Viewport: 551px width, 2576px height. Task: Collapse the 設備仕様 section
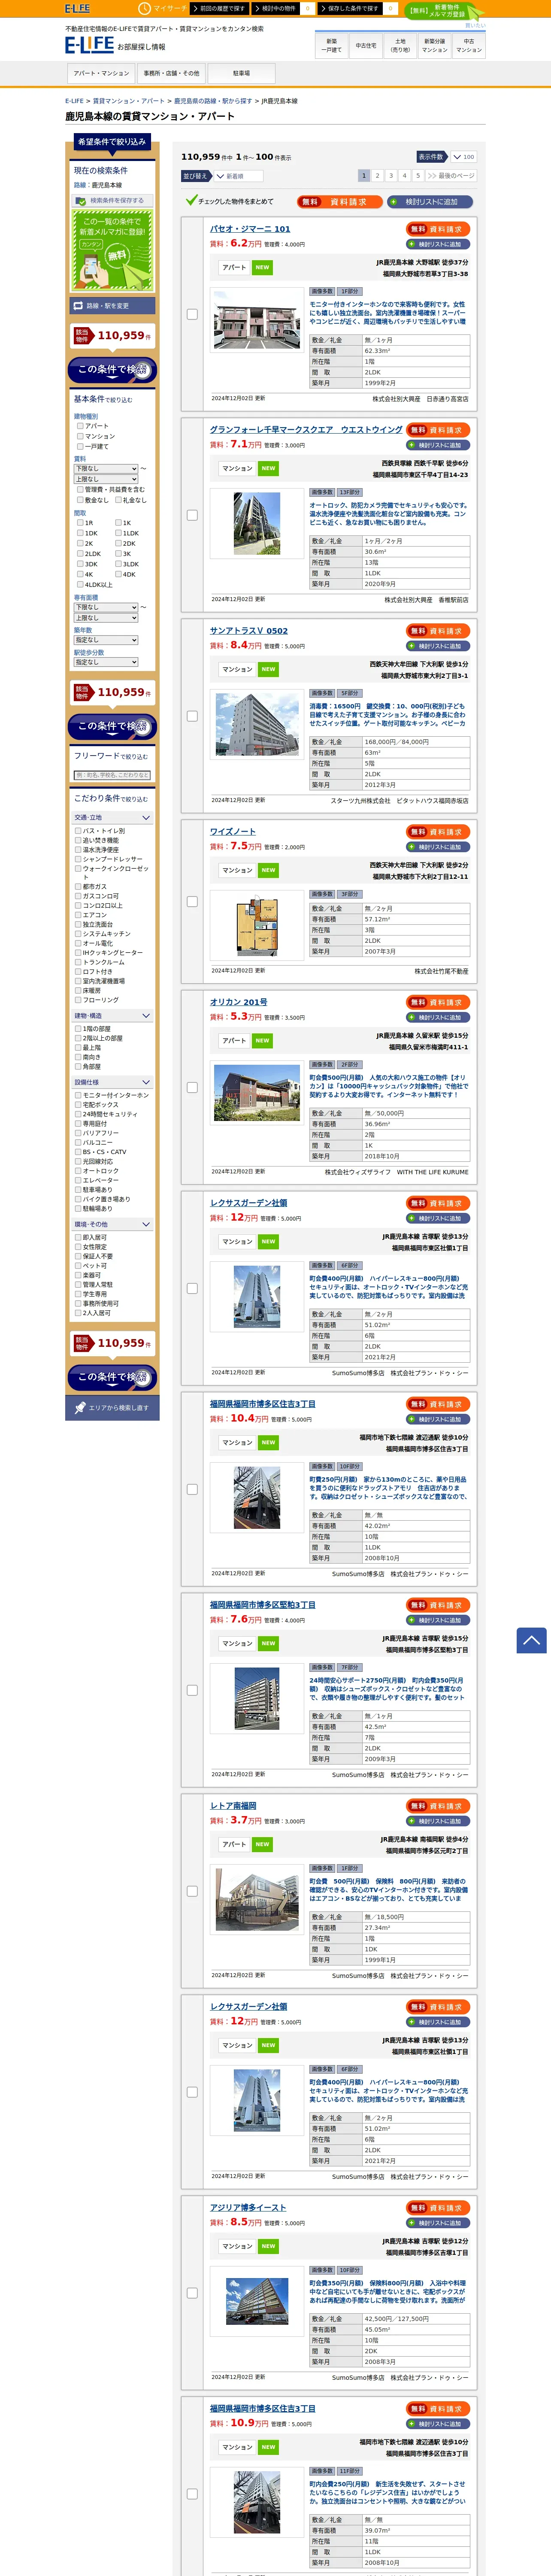(x=112, y=1082)
